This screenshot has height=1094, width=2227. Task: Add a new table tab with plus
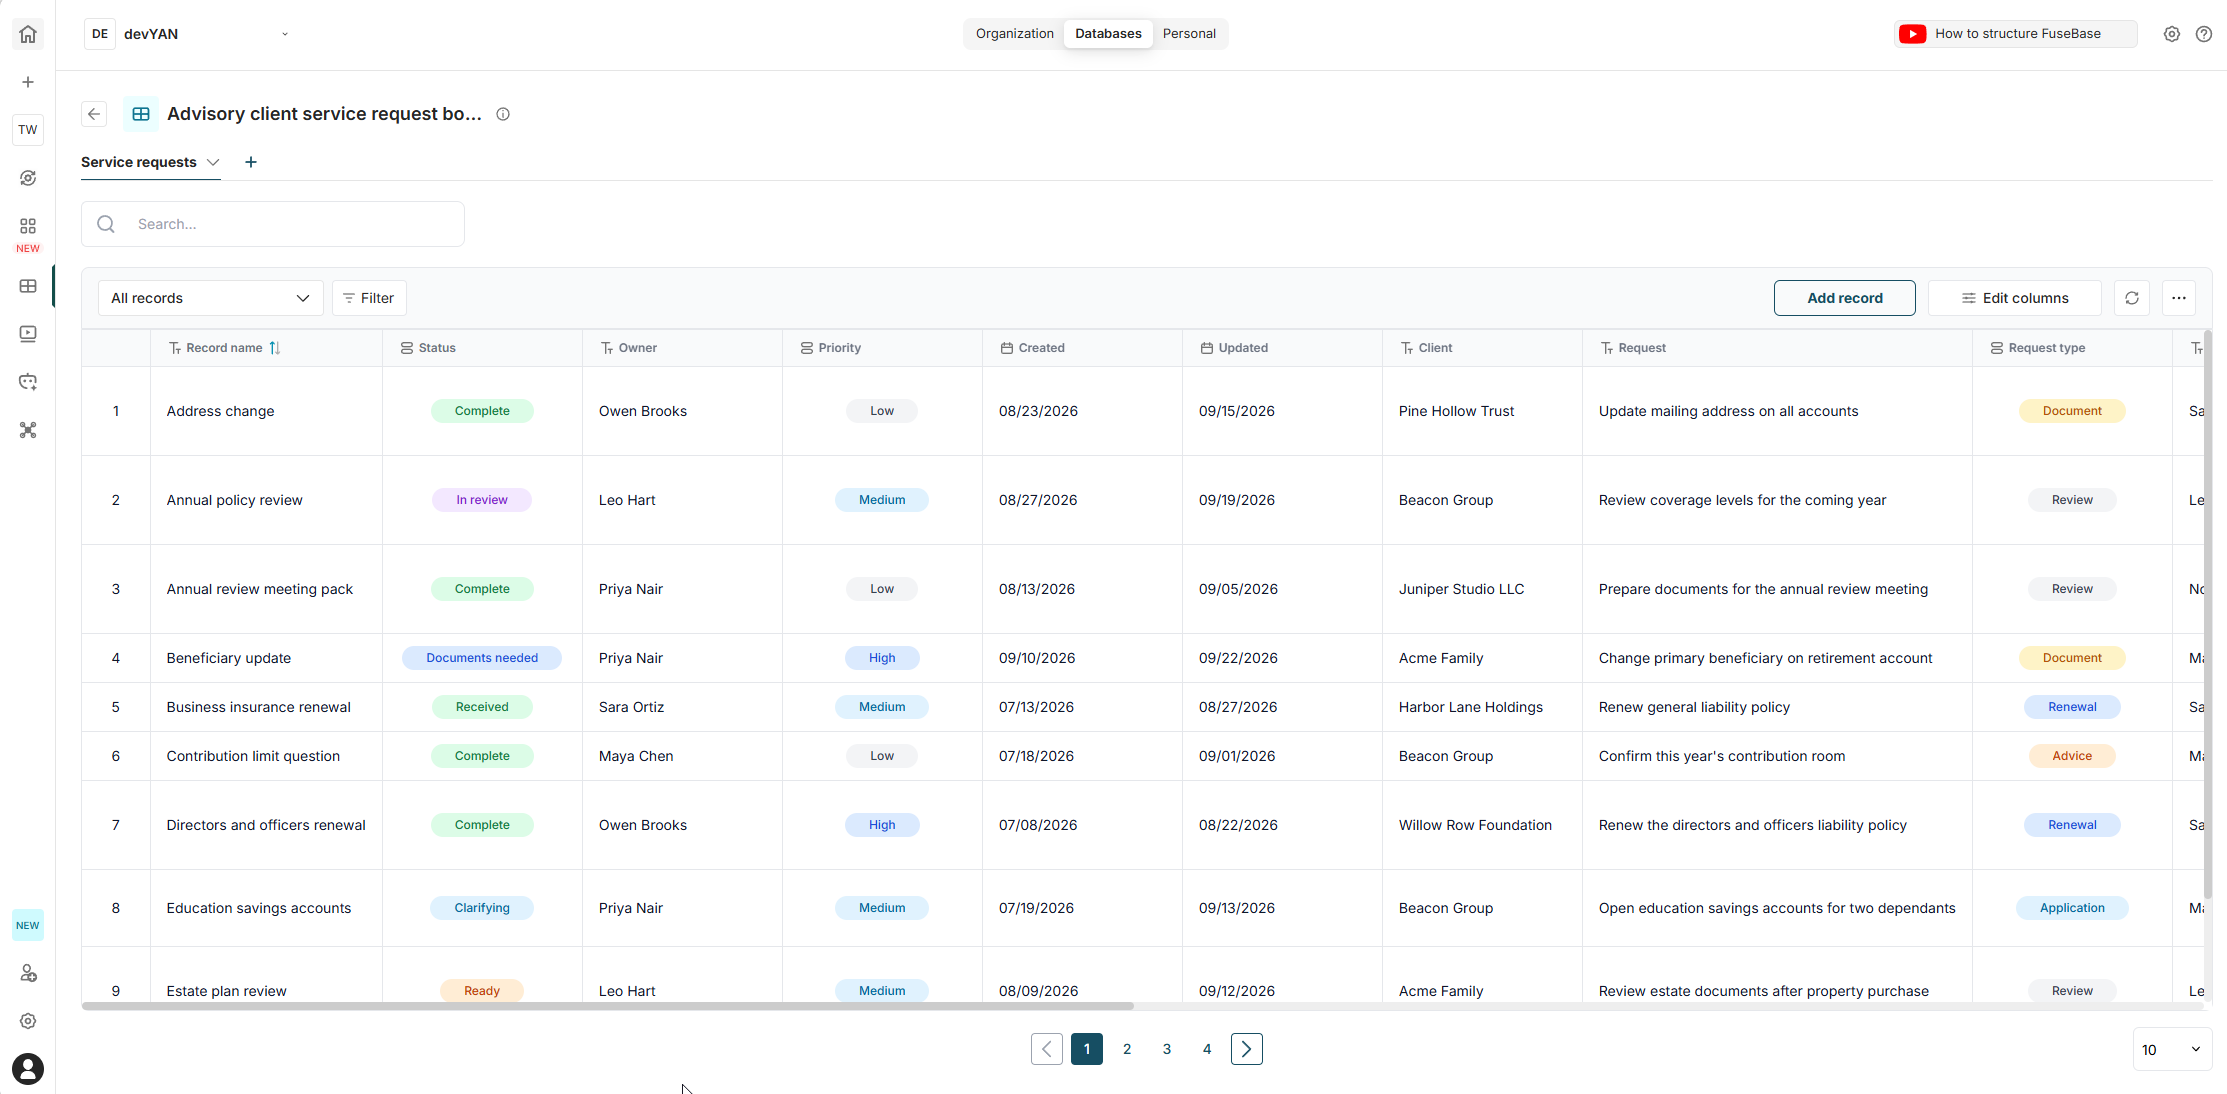251,162
